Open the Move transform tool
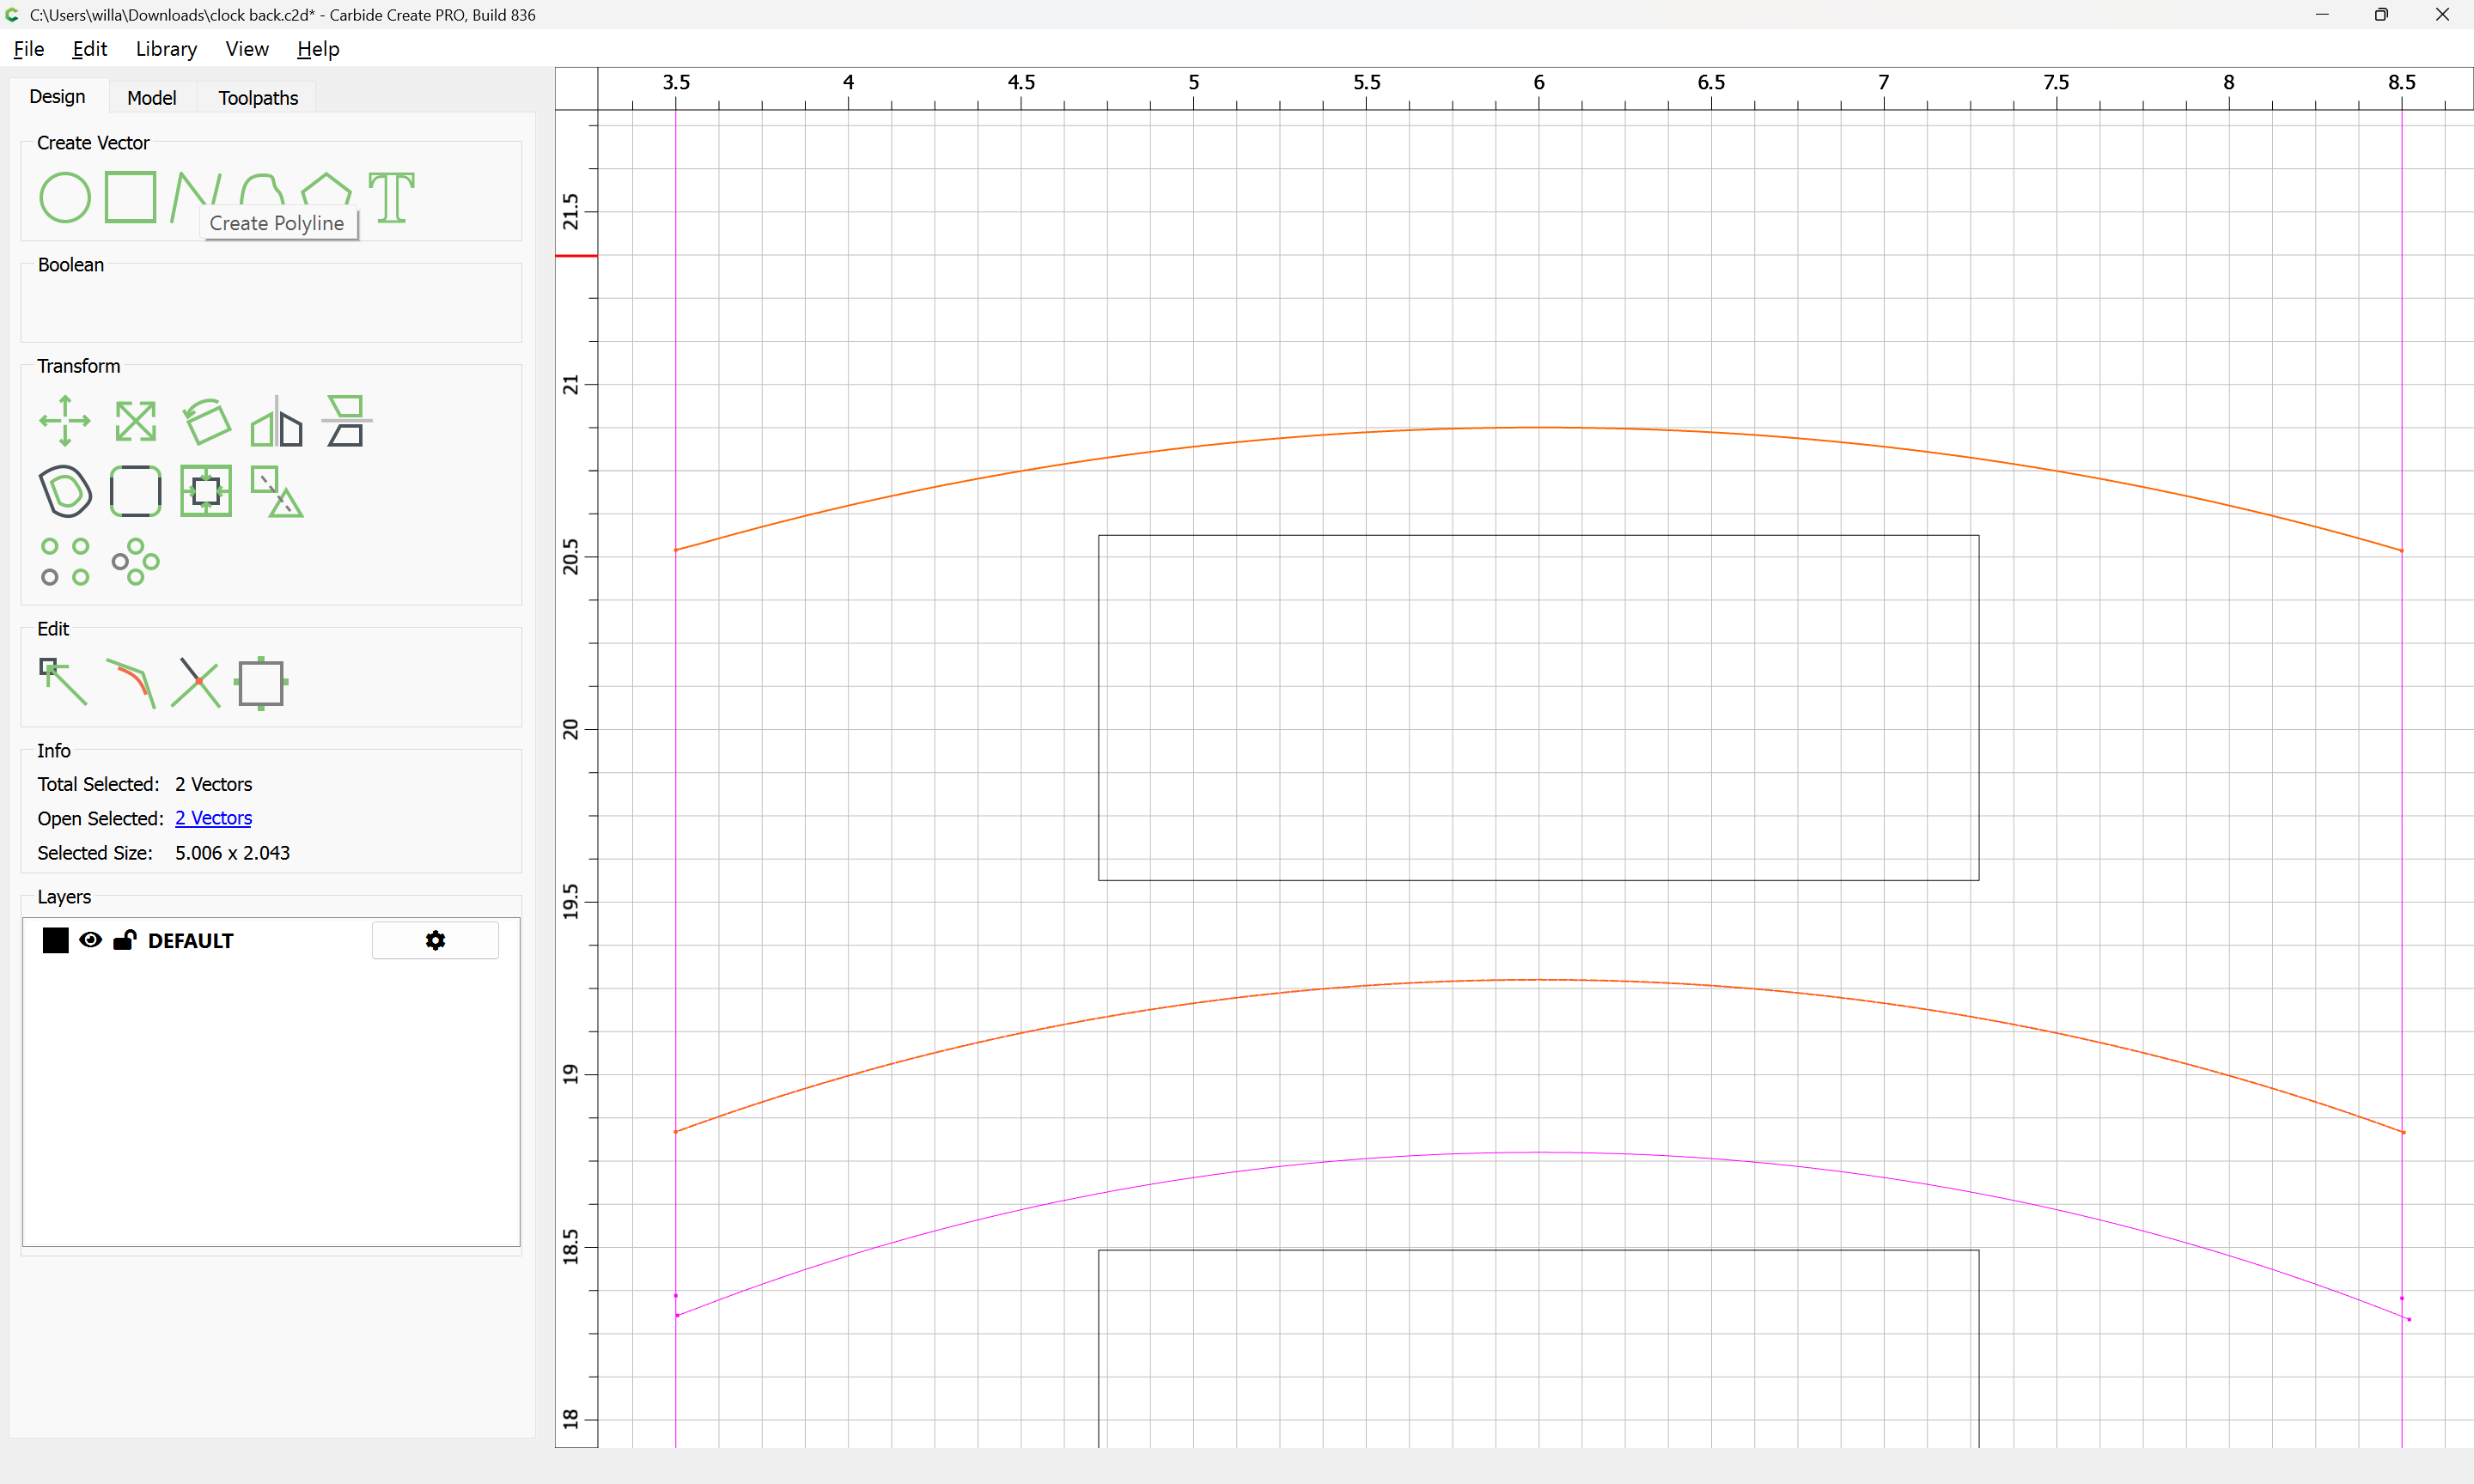Image resolution: width=2474 pixels, height=1484 pixels. point(64,421)
